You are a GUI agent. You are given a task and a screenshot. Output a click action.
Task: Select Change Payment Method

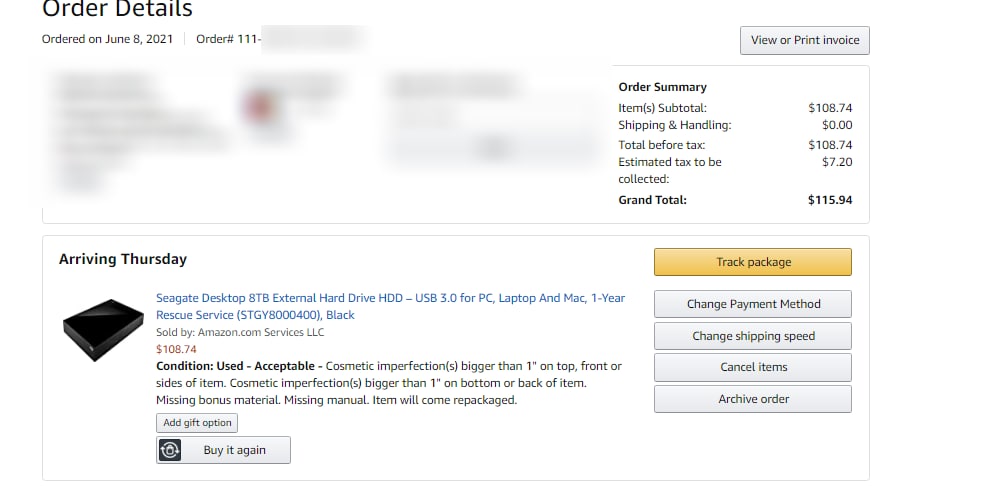coord(753,304)
